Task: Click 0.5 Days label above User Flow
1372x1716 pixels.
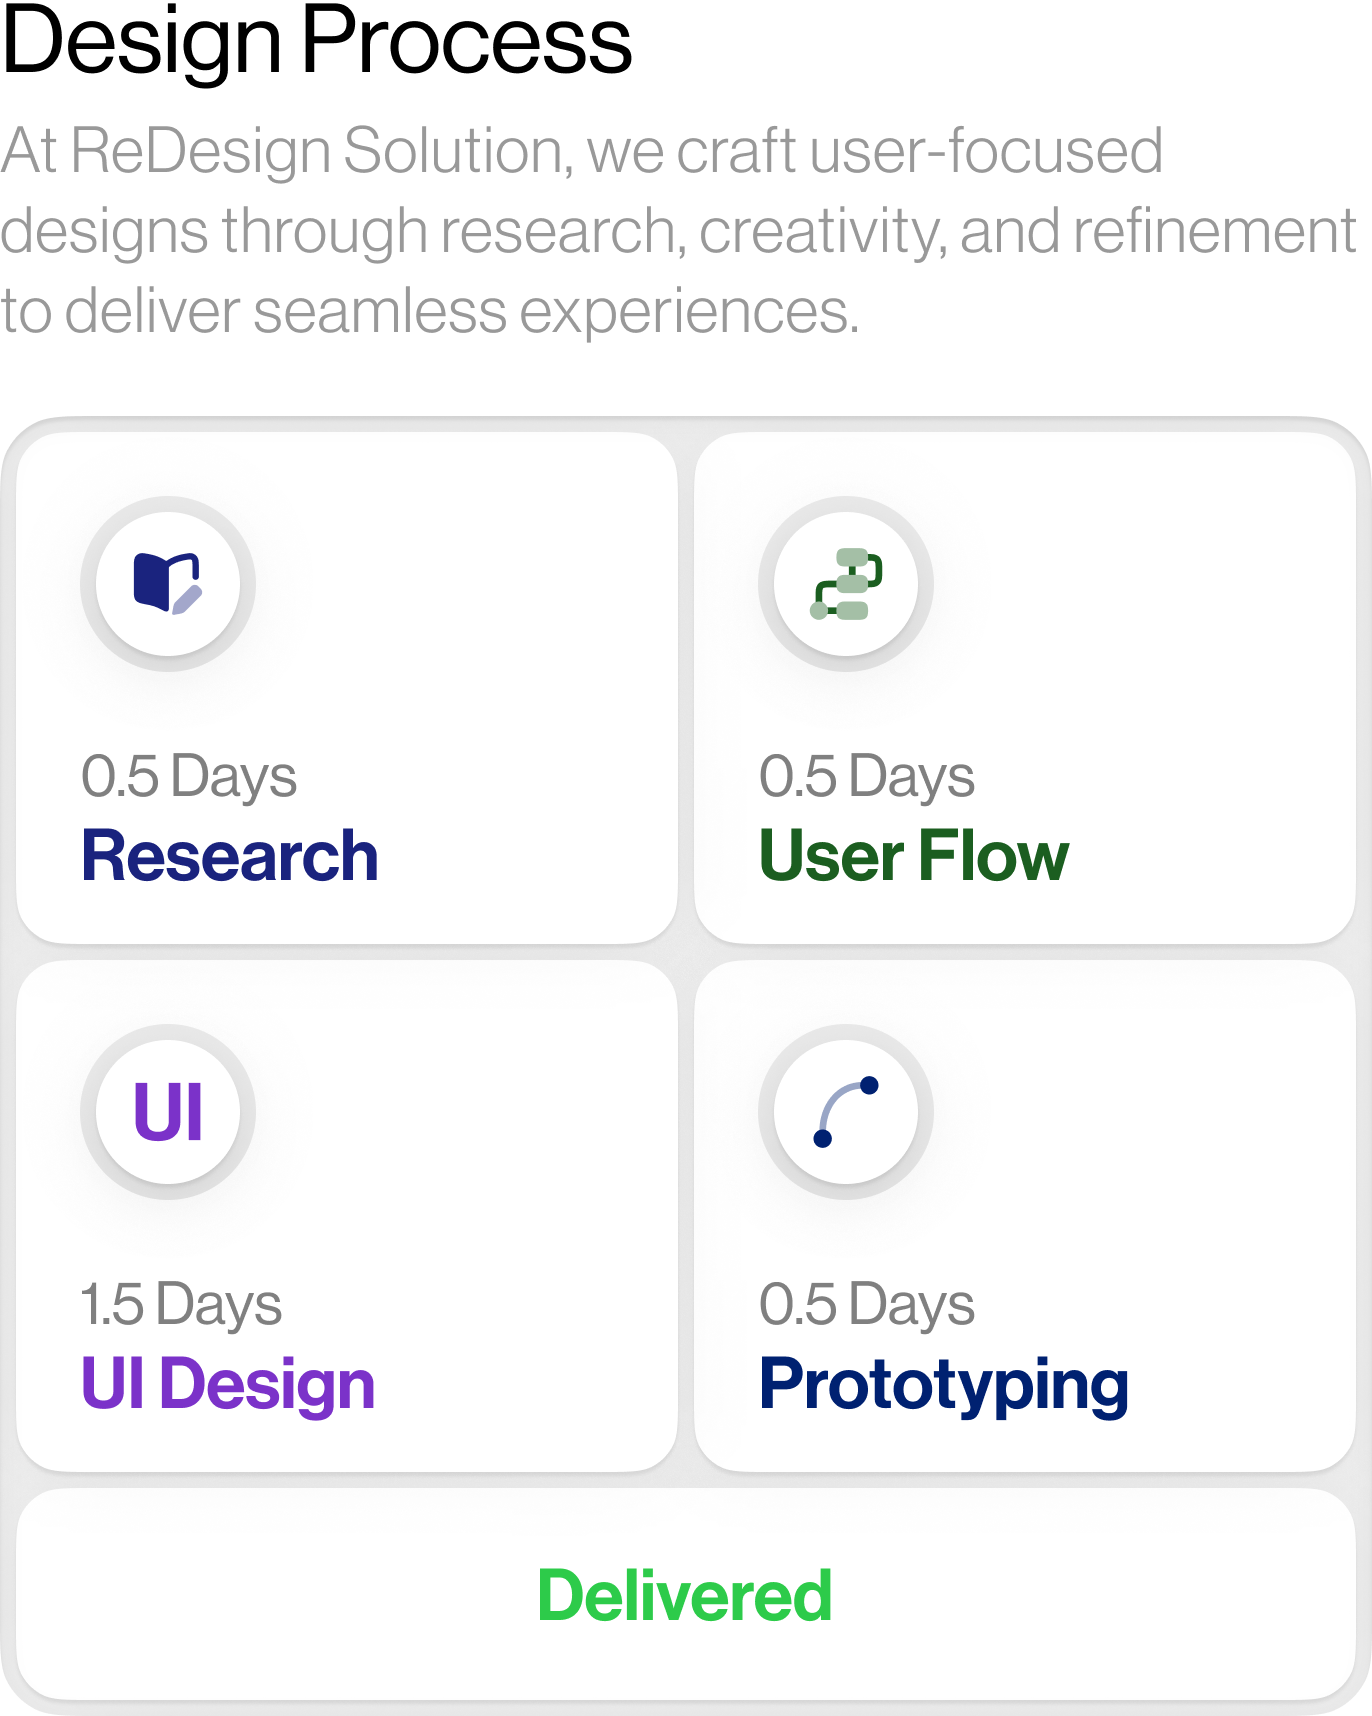Action: [867, 776]
